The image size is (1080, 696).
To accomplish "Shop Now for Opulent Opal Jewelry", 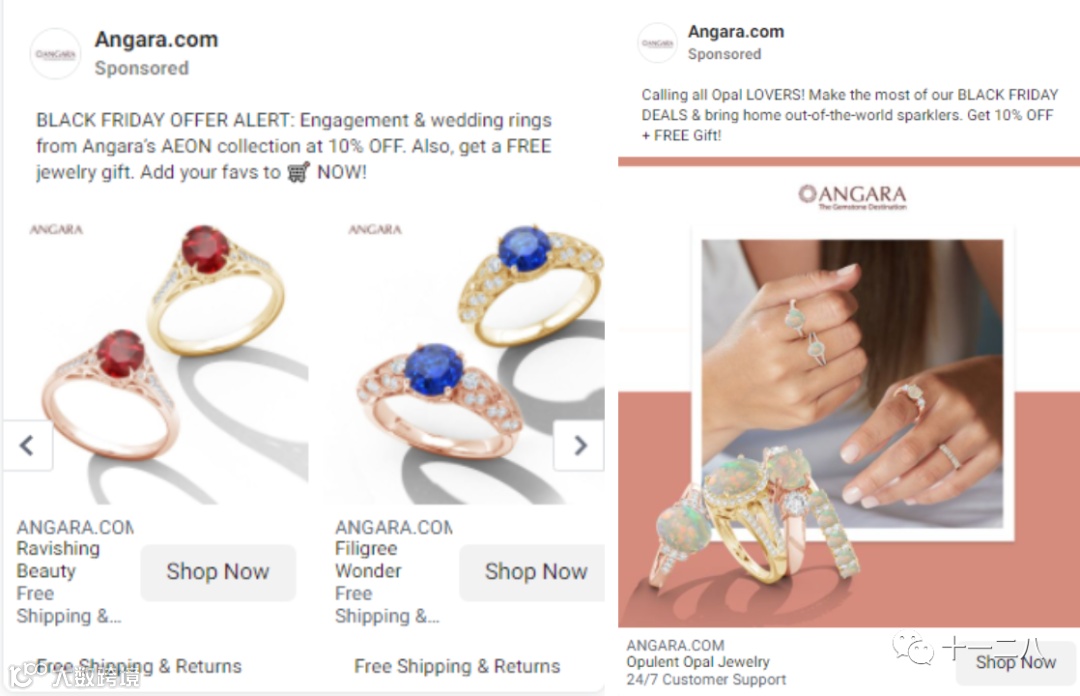I will tap(1015, 662).
